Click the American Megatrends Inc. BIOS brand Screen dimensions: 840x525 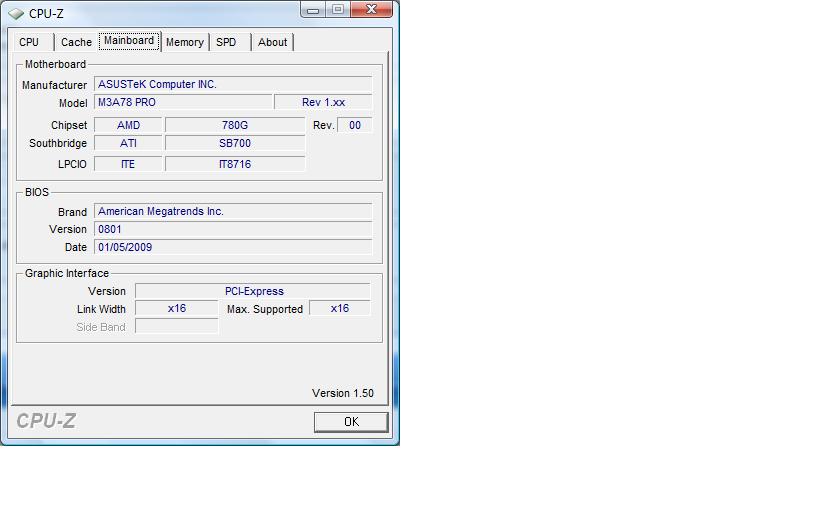(233, 211)
